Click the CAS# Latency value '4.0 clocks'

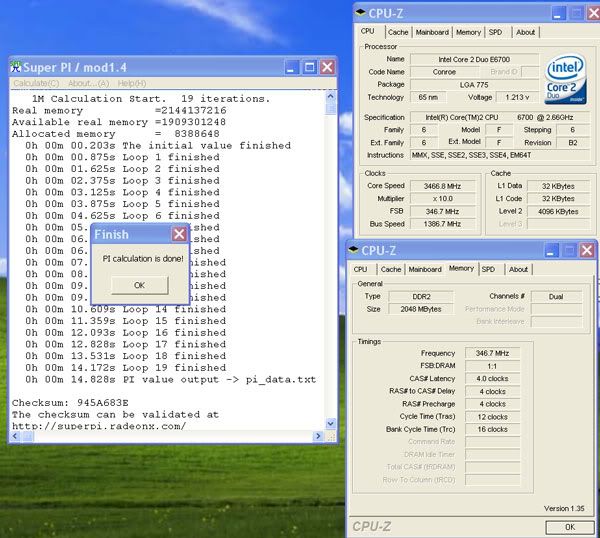tap(492, 379)
